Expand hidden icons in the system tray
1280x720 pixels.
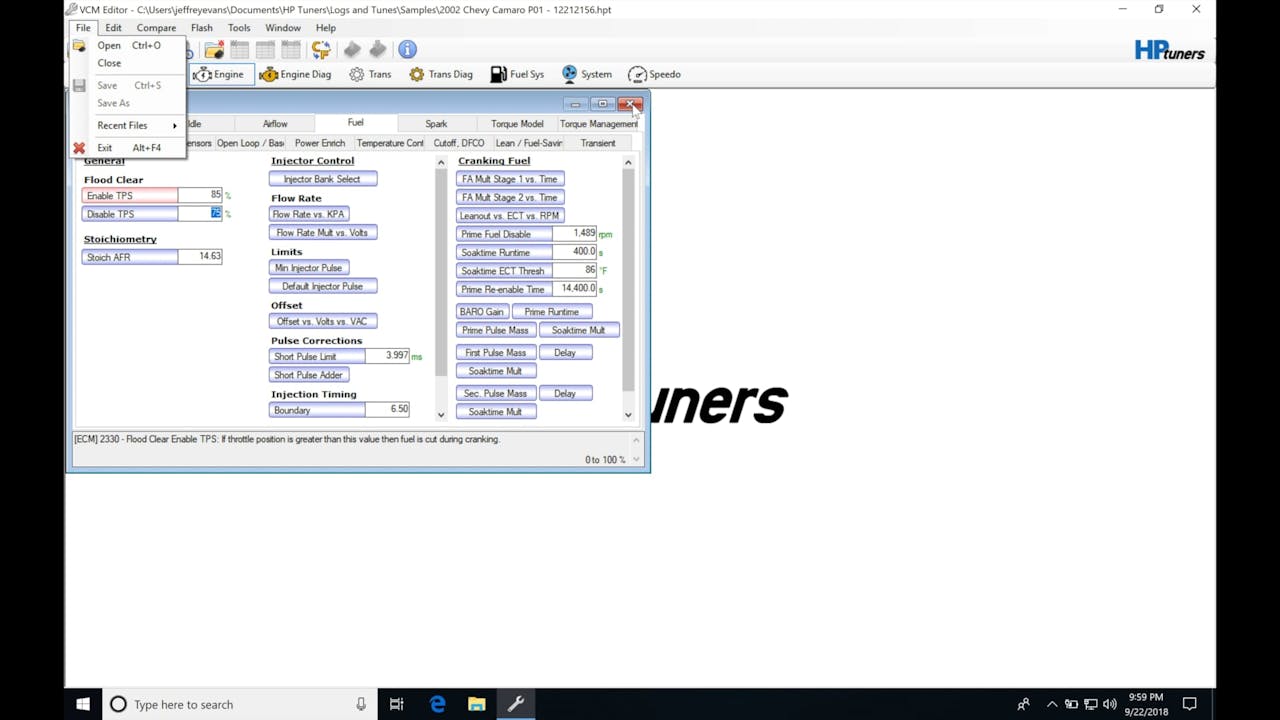click(1052, 704)
